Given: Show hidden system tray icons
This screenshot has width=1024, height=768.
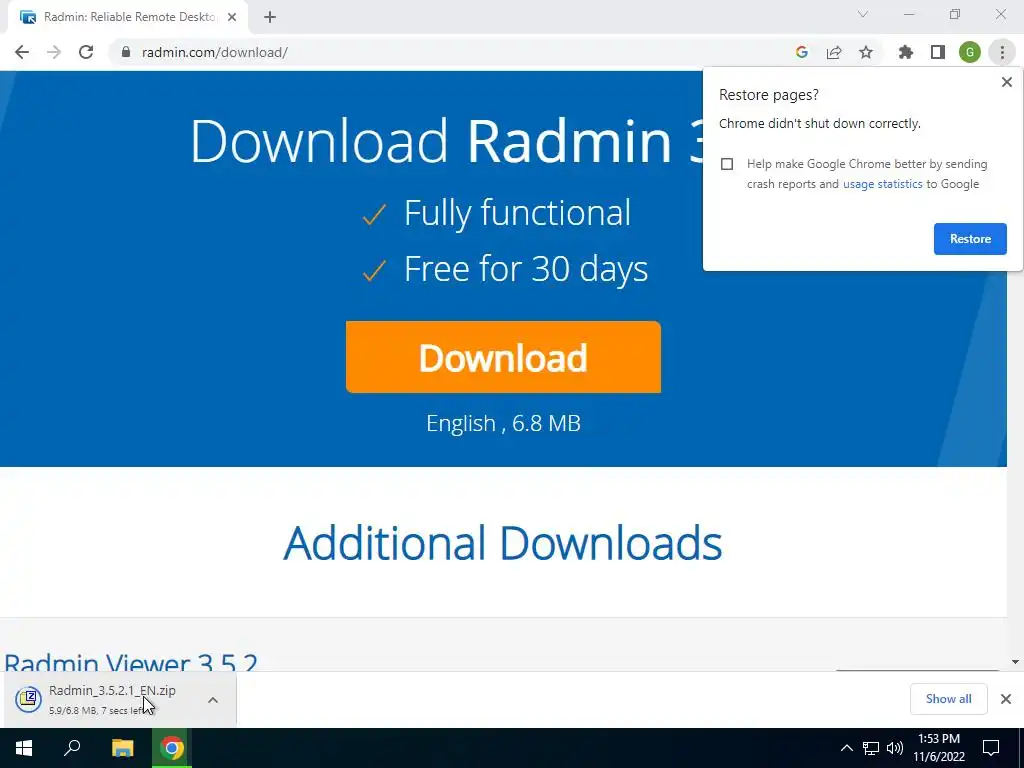Looking at the screenshot, I should [846, 748].
